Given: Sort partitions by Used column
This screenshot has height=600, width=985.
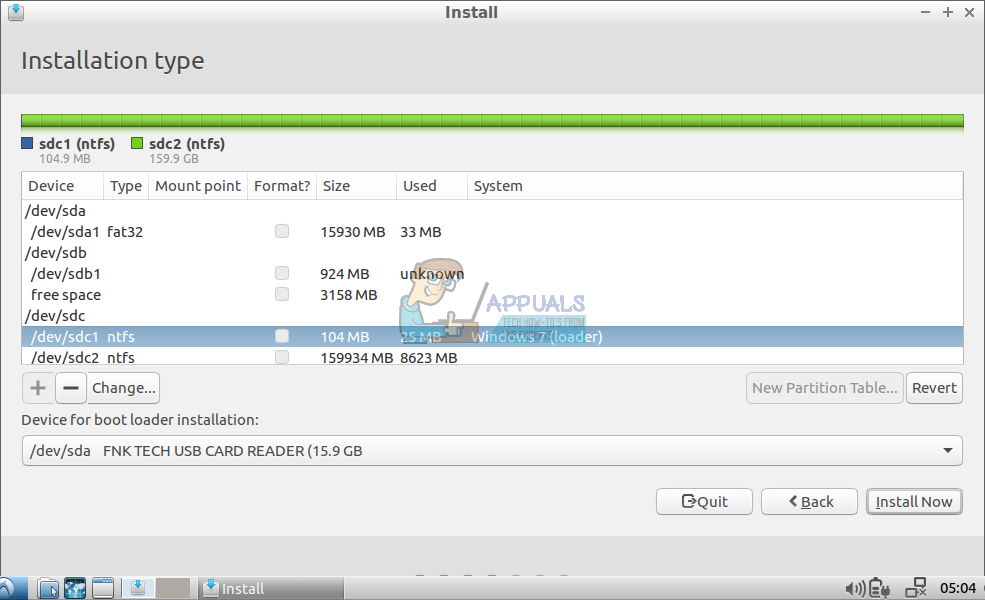Looking at the screenshot, I should pos(432,186).
